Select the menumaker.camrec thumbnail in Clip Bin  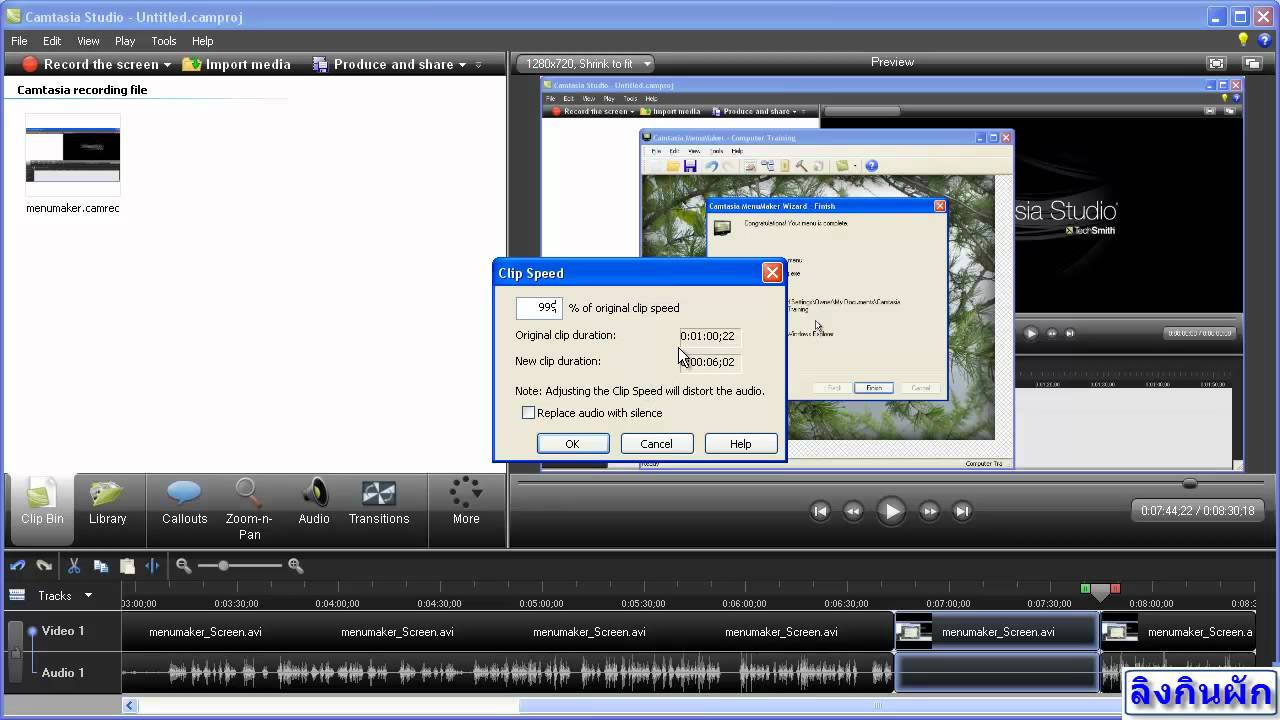point(73,155)
